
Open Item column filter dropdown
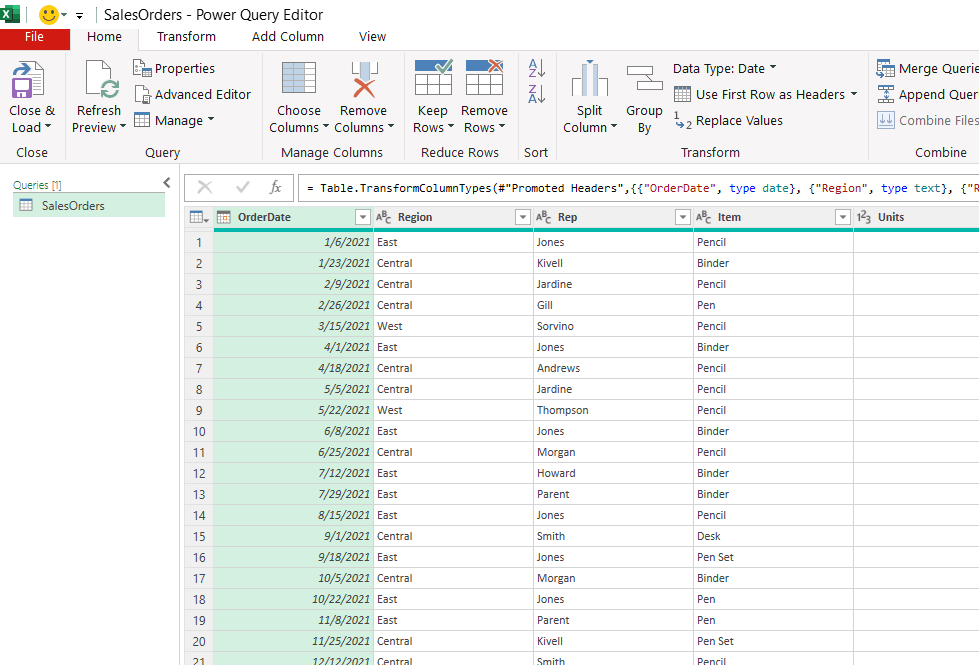(x=842, y=217)
